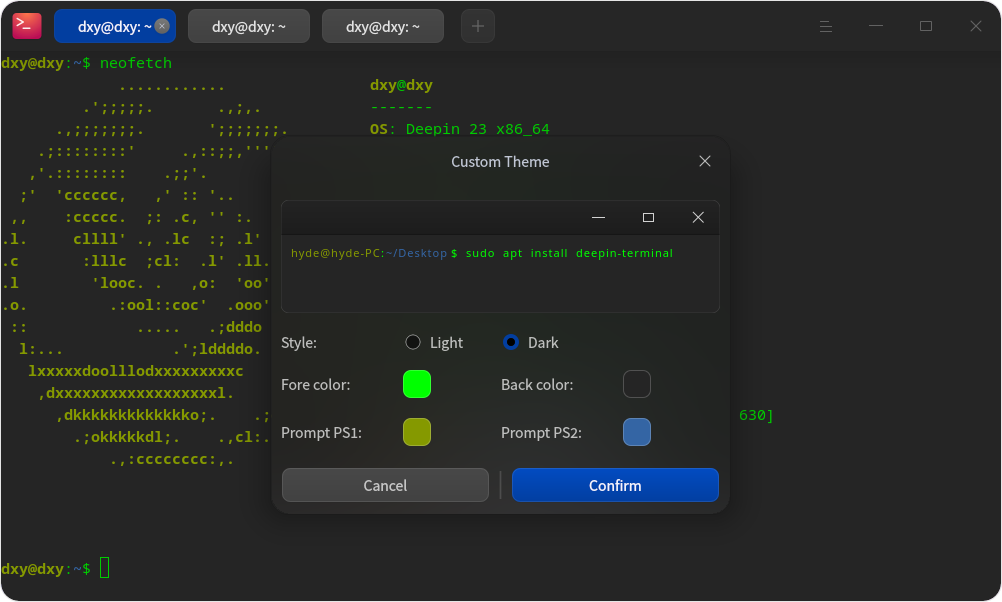Cancel the custom theme changes
1002x602 pixels.
[x=384, y=485]
